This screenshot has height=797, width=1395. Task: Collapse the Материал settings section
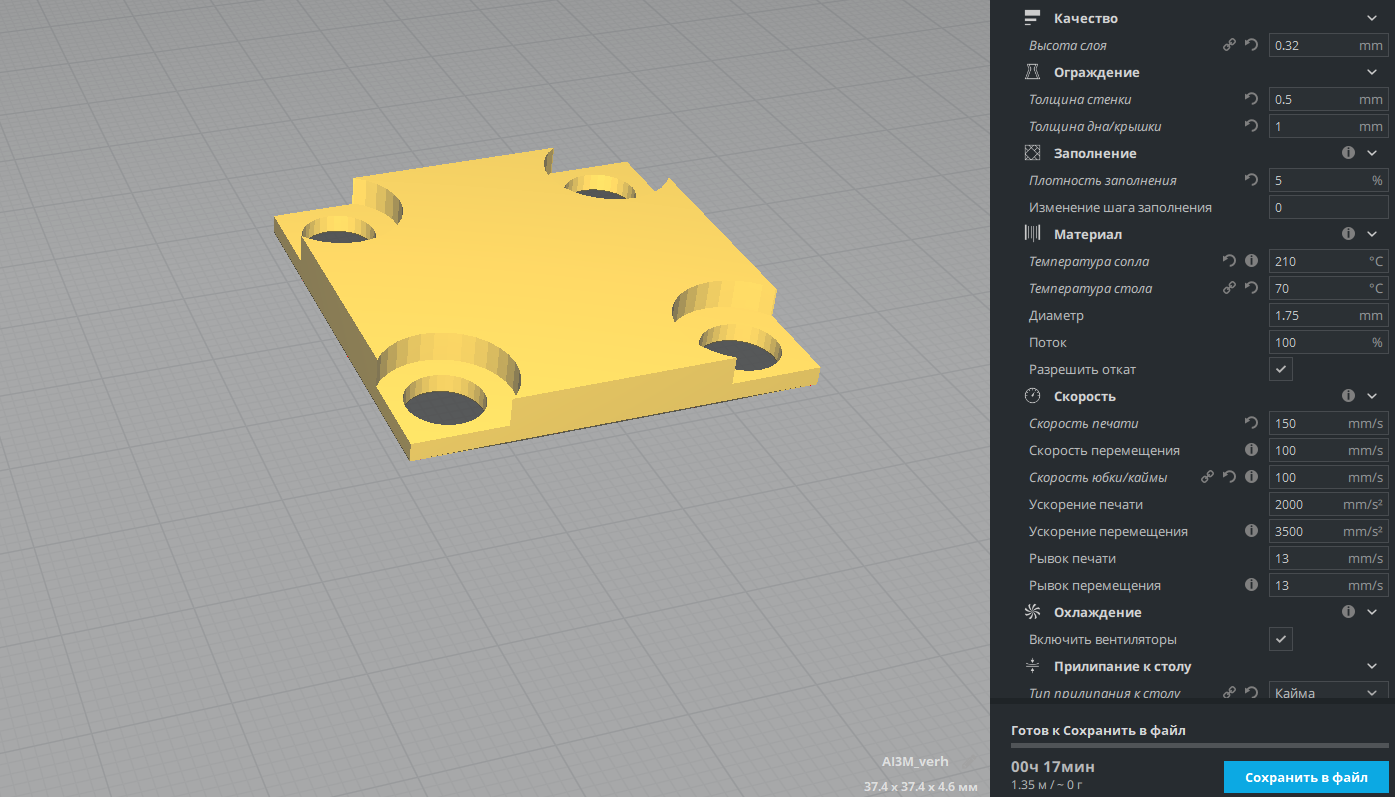1372,234
